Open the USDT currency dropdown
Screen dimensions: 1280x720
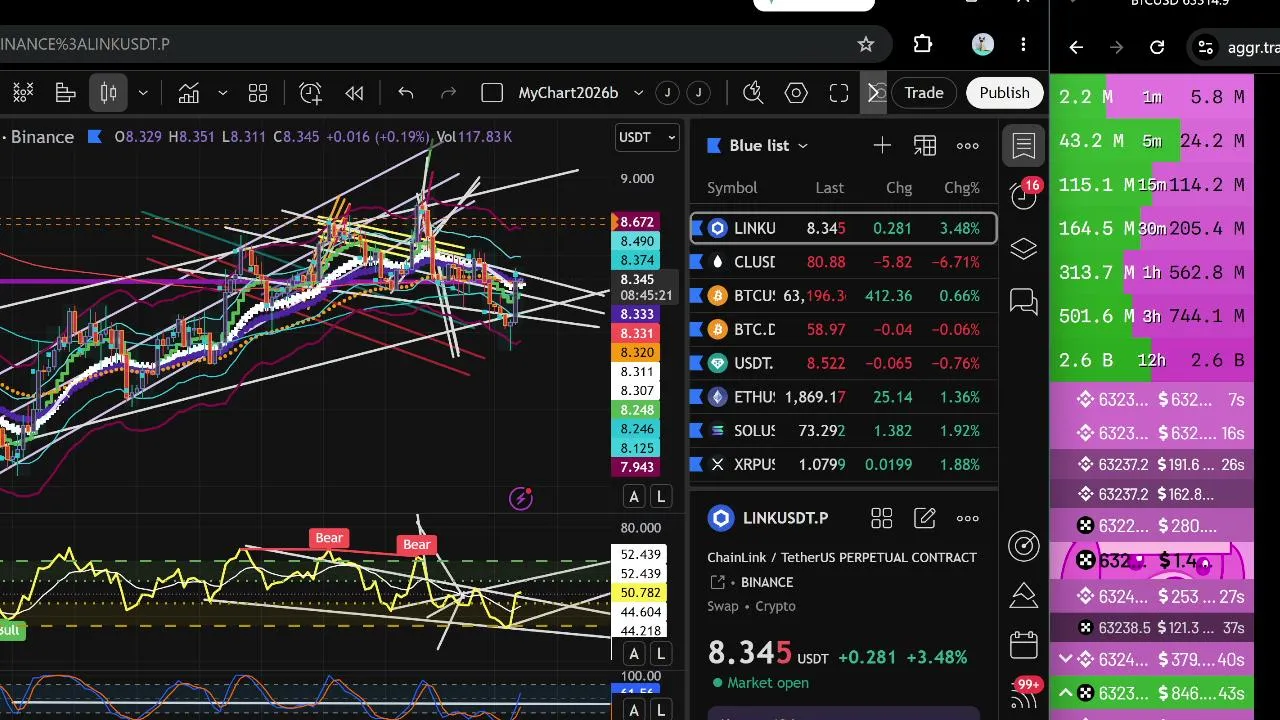pyautogui.click(x=647, y=137)
